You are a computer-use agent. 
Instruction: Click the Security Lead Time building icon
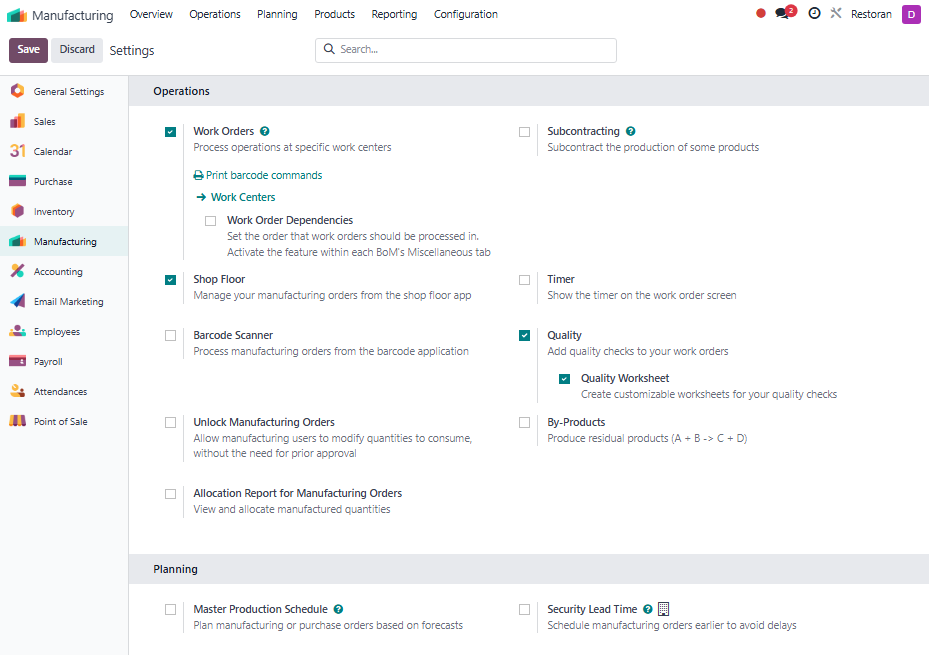663,609
